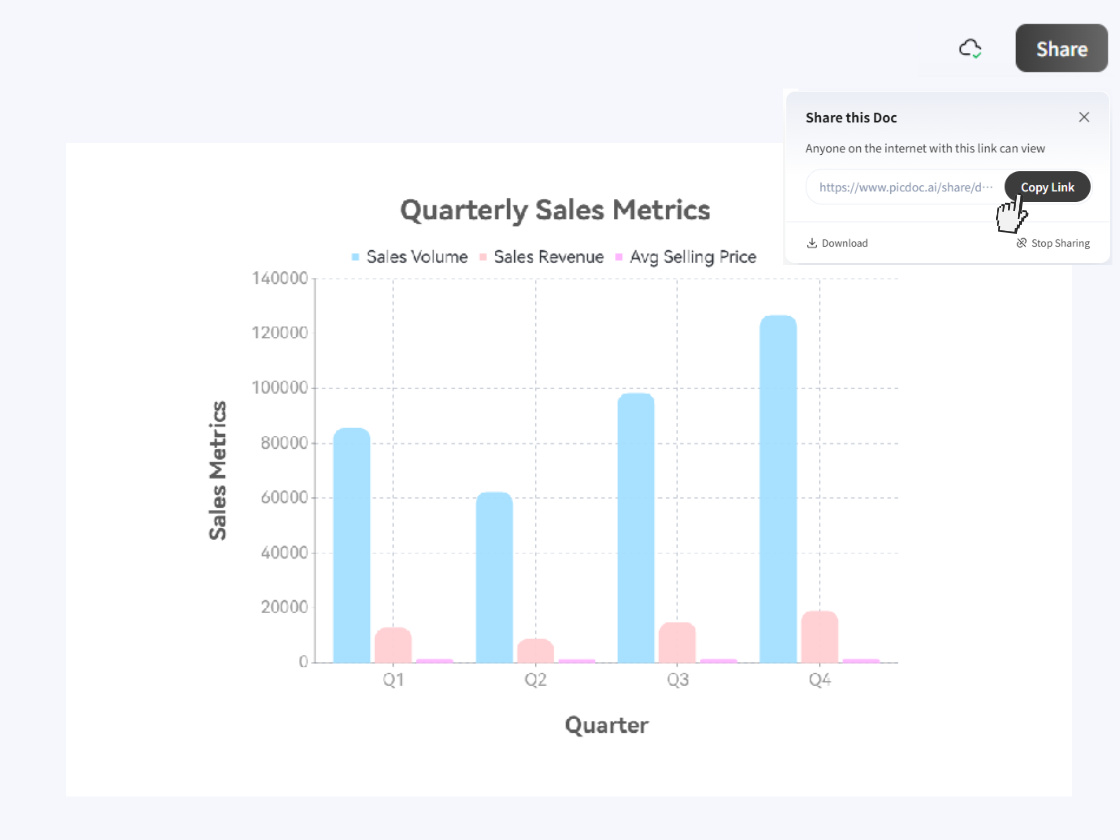Image resolution: width=1120 pixels, height=840 pixels.
Task: Toggle the Sales Volume legend item
Action: [409, 257]
